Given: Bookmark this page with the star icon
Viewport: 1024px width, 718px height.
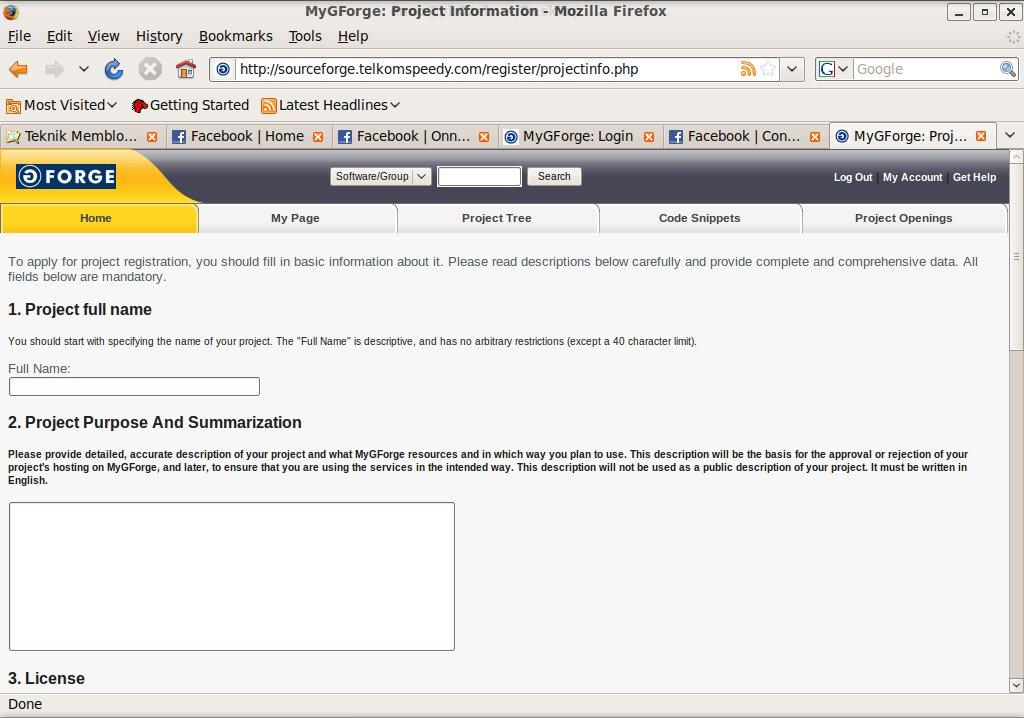Looking at the screenshot, I should [768, 69].
